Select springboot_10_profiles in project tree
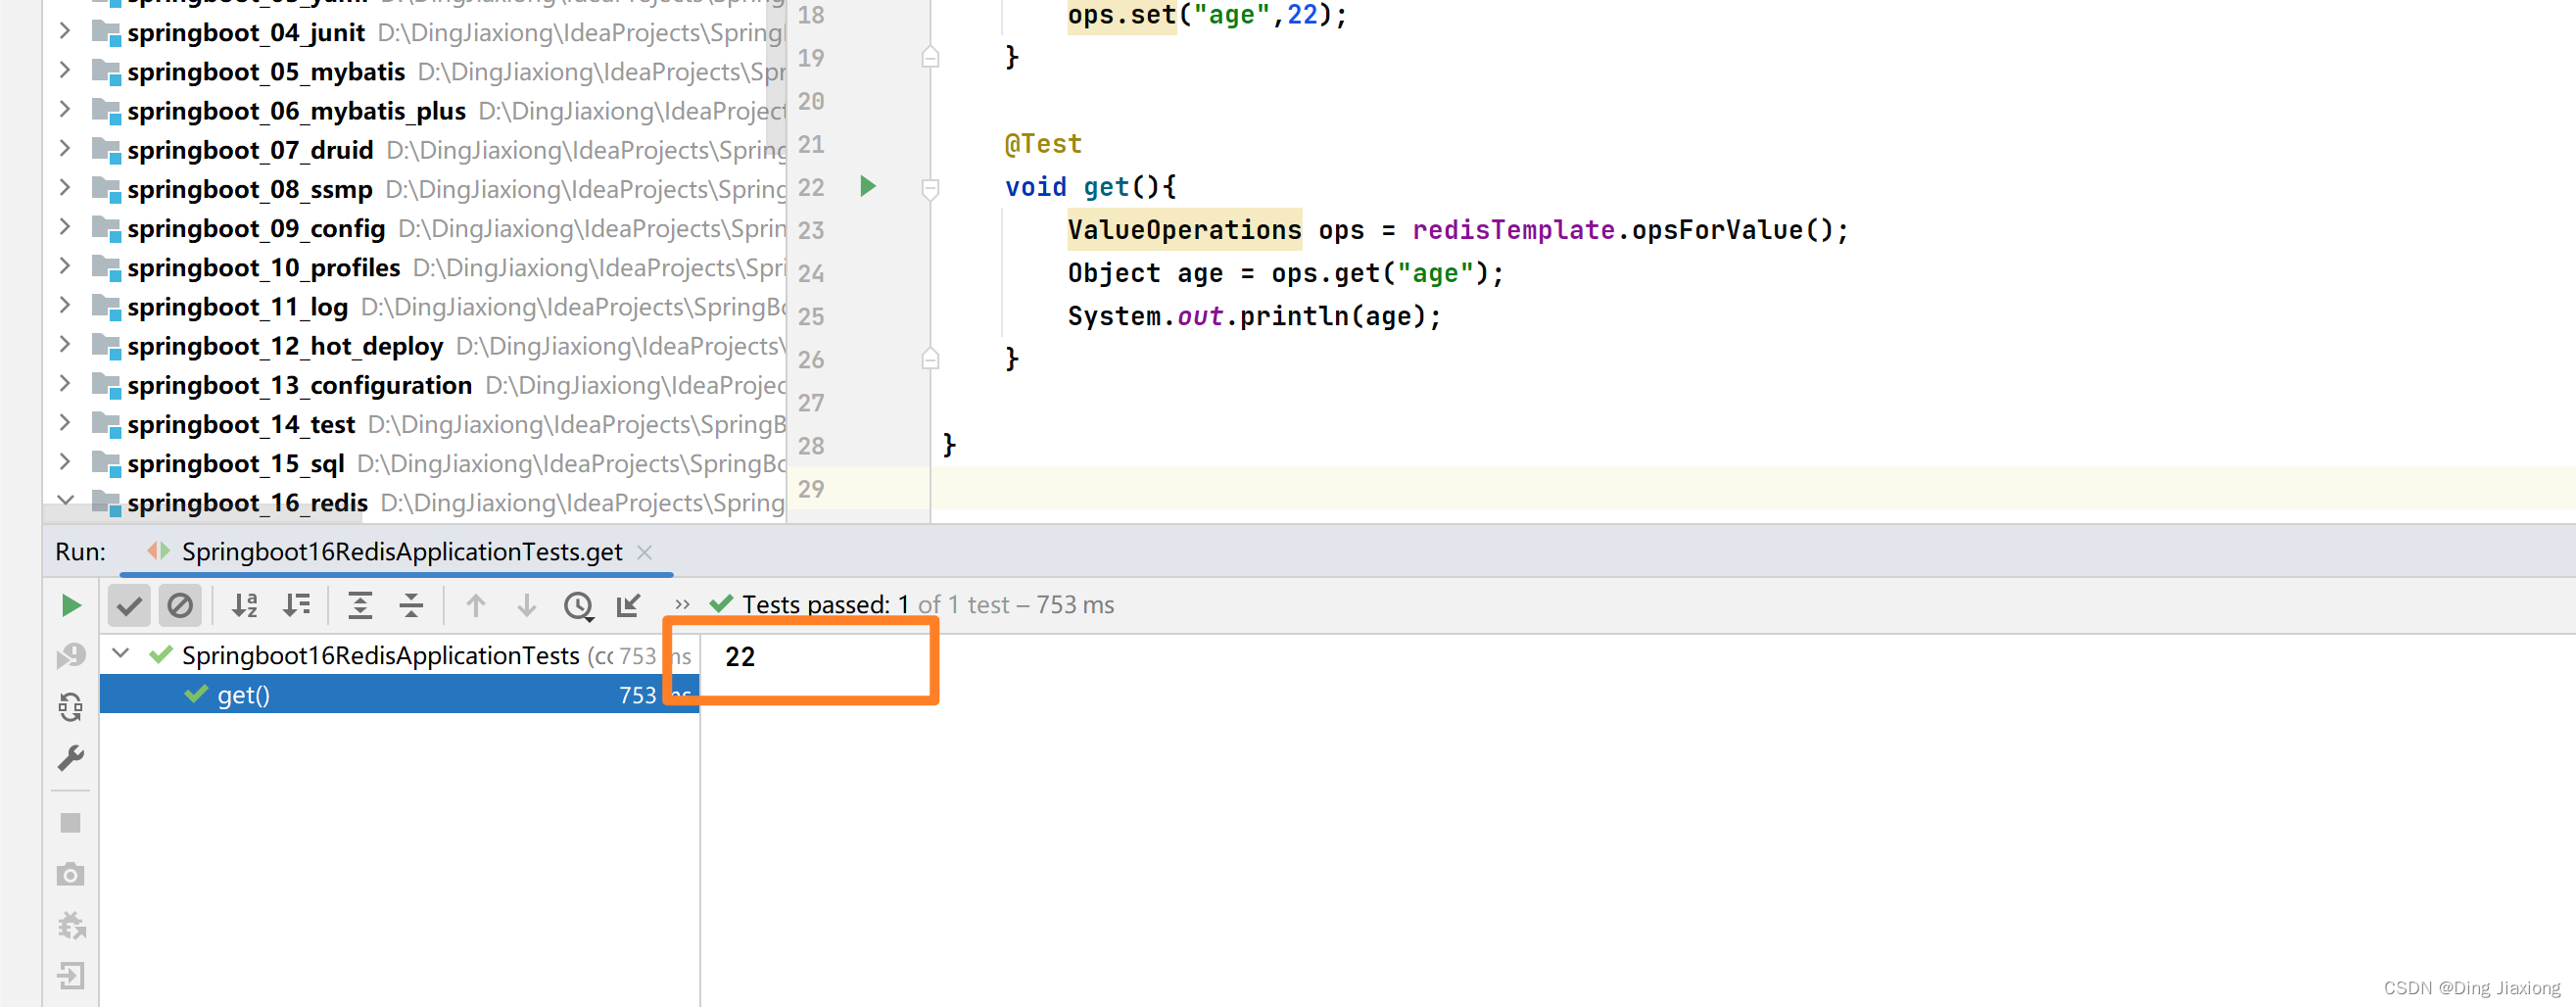 click(x=263, y=268)
